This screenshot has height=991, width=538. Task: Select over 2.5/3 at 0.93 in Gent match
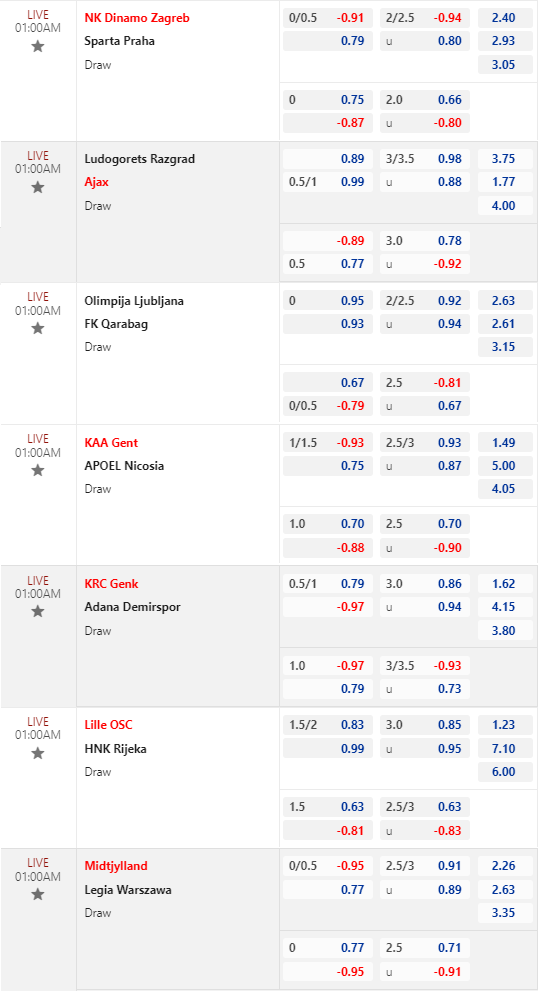click(x=425, y=442)
